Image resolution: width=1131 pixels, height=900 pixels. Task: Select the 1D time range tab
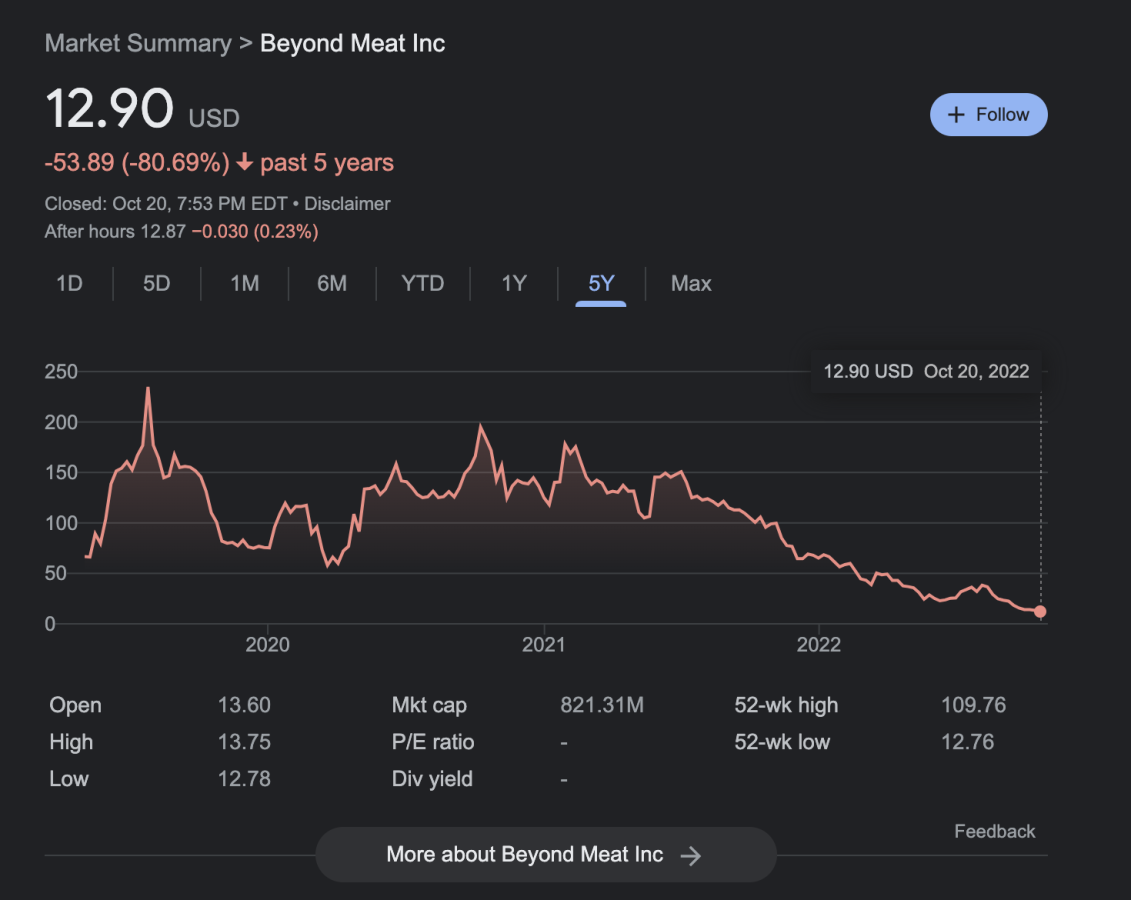click(x=69, y=283)
